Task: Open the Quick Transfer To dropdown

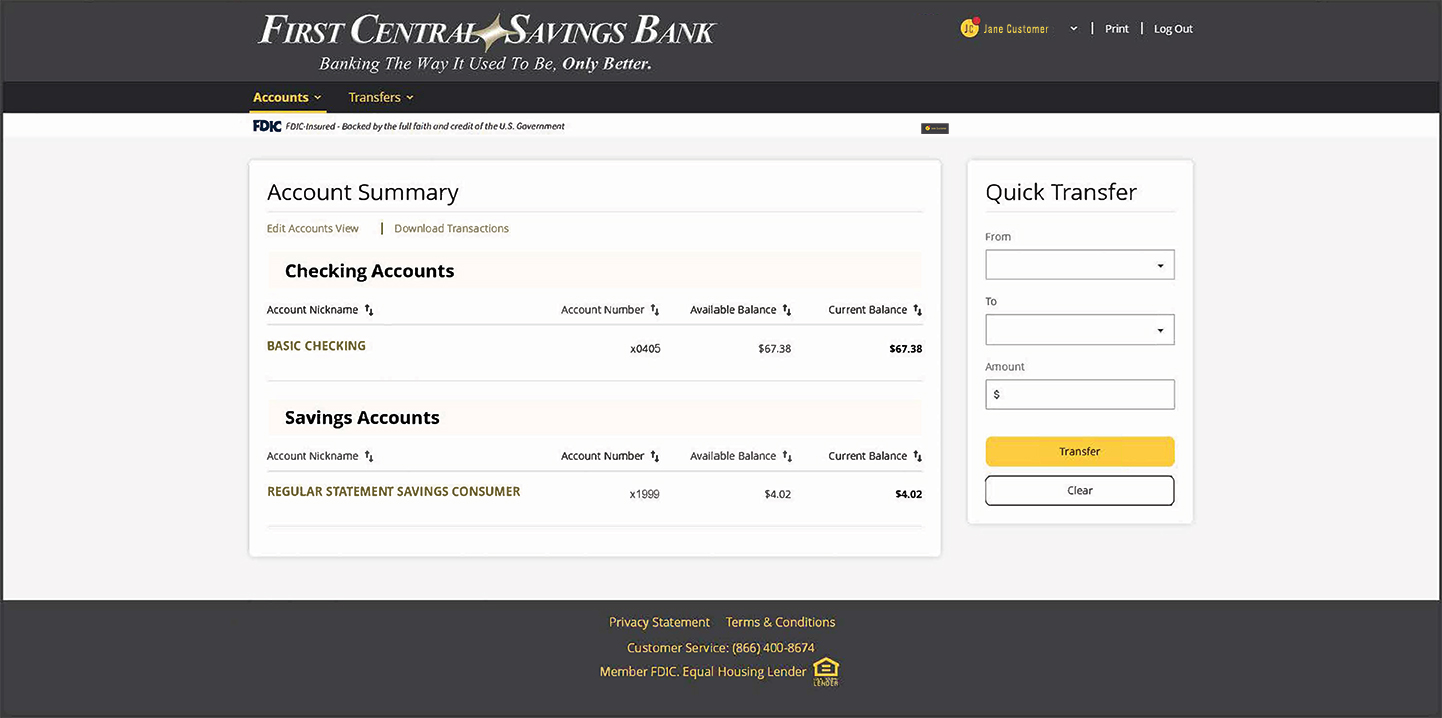Action: tap(1079, 330)
